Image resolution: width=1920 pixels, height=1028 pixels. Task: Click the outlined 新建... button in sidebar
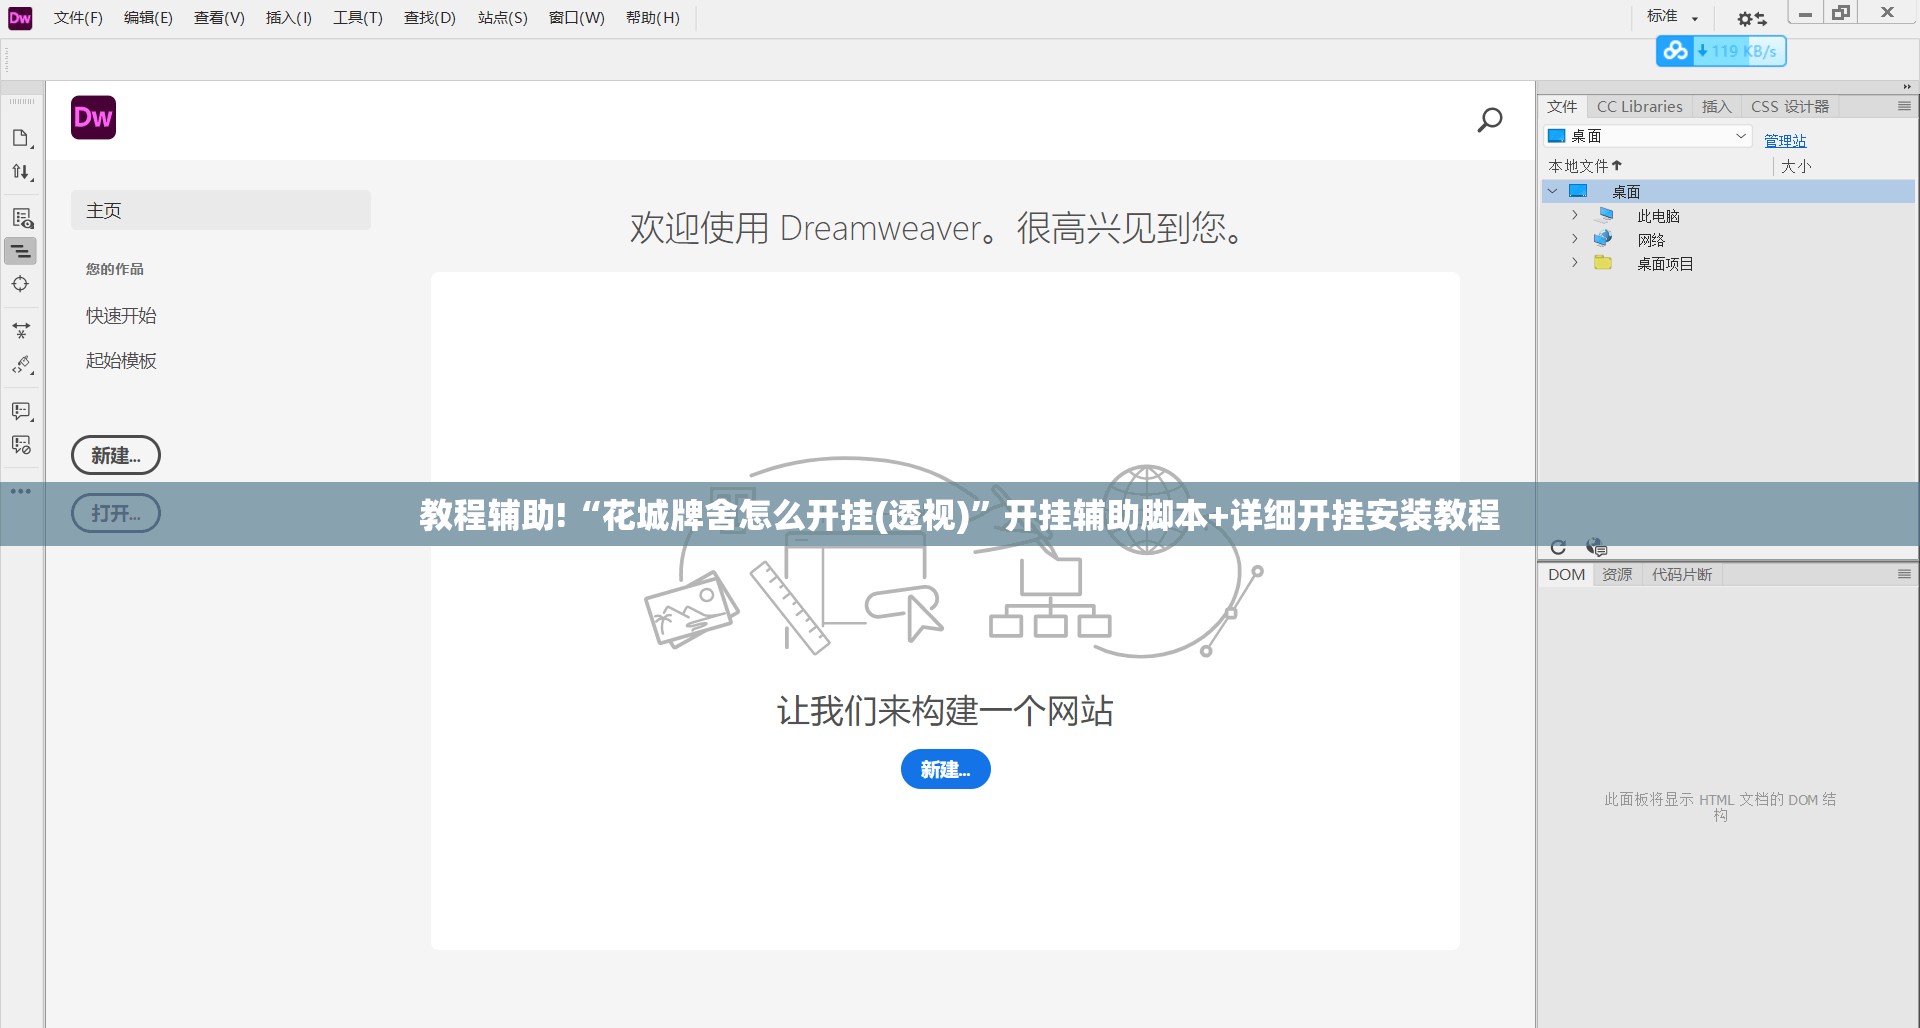(x=116, y=455)
